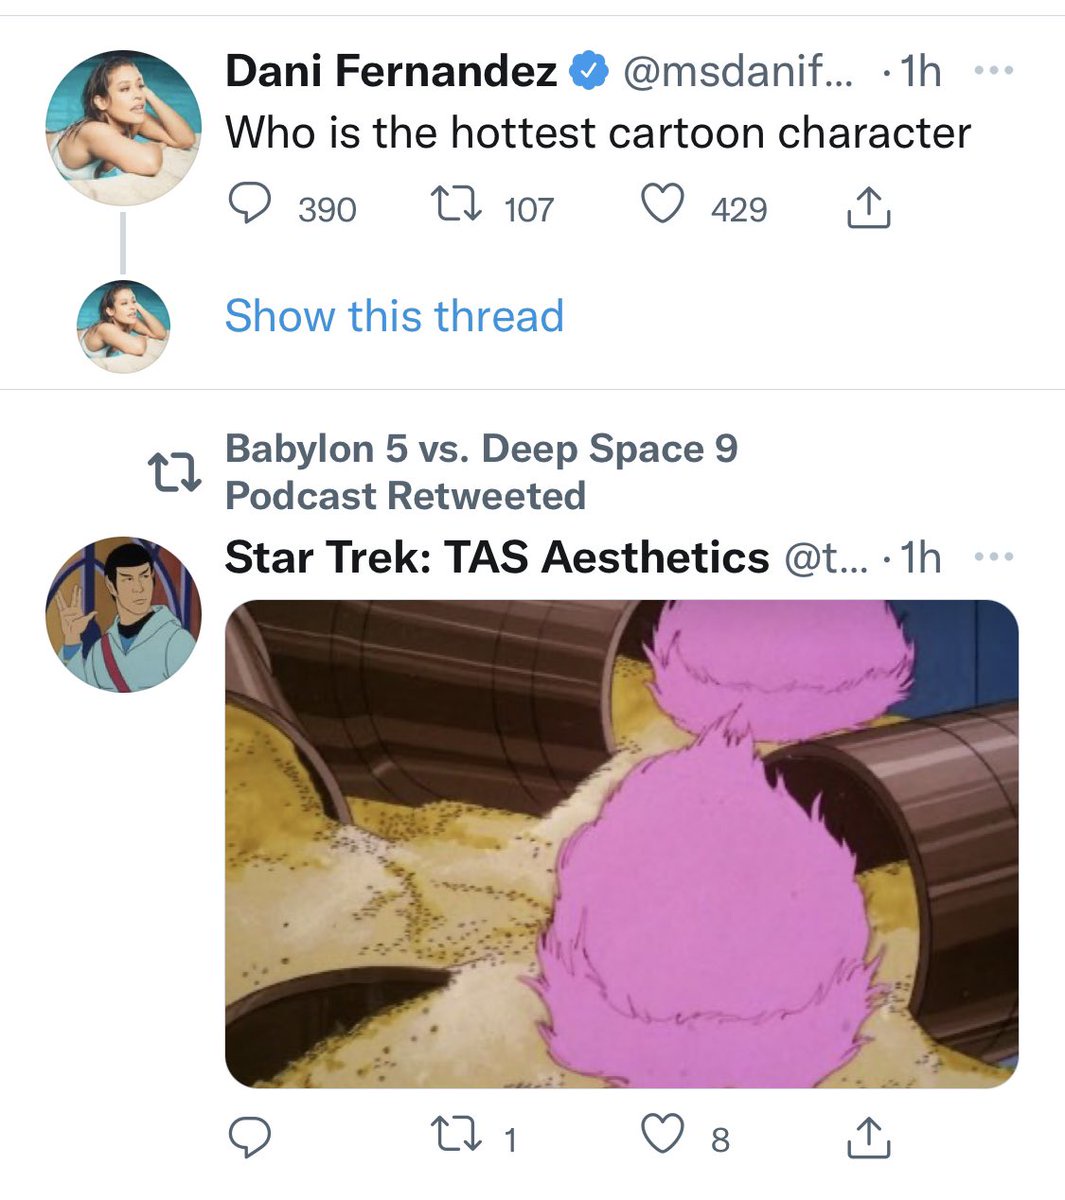Retweet Dani Fernandez's cartoon character tweet

[455, 207]
